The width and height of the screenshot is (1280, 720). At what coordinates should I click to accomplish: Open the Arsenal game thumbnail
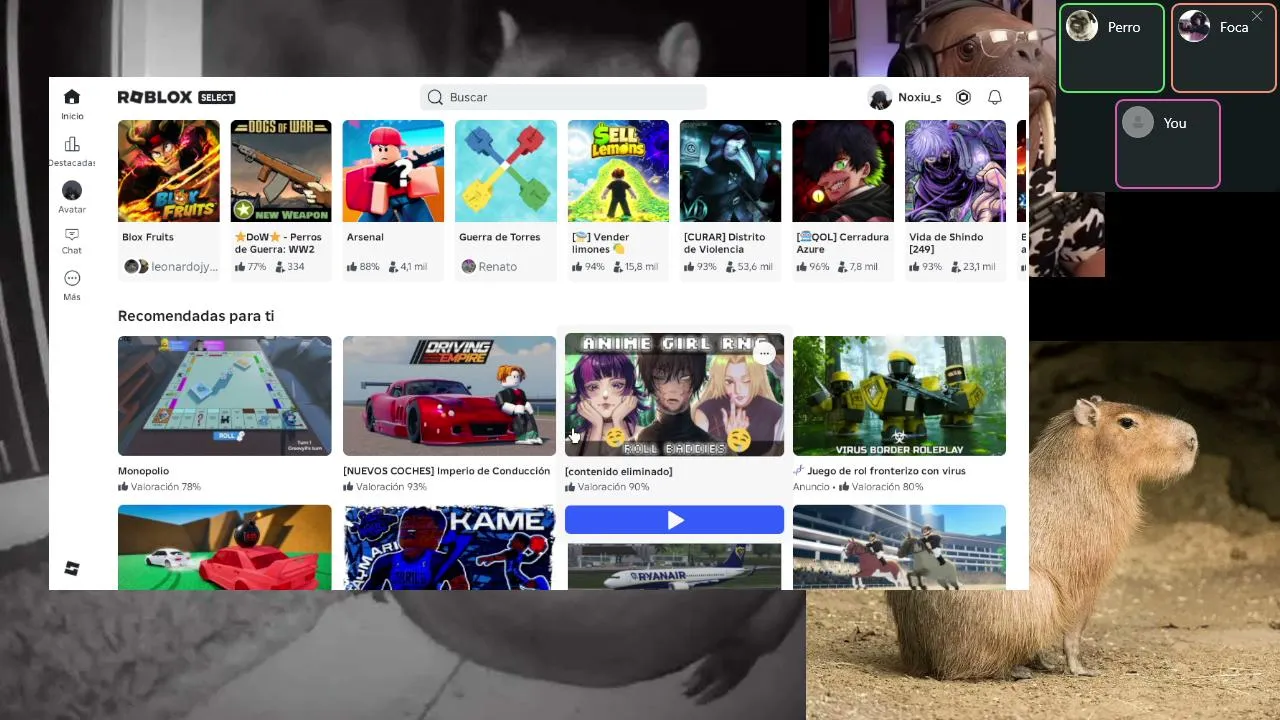coord(393,171)
